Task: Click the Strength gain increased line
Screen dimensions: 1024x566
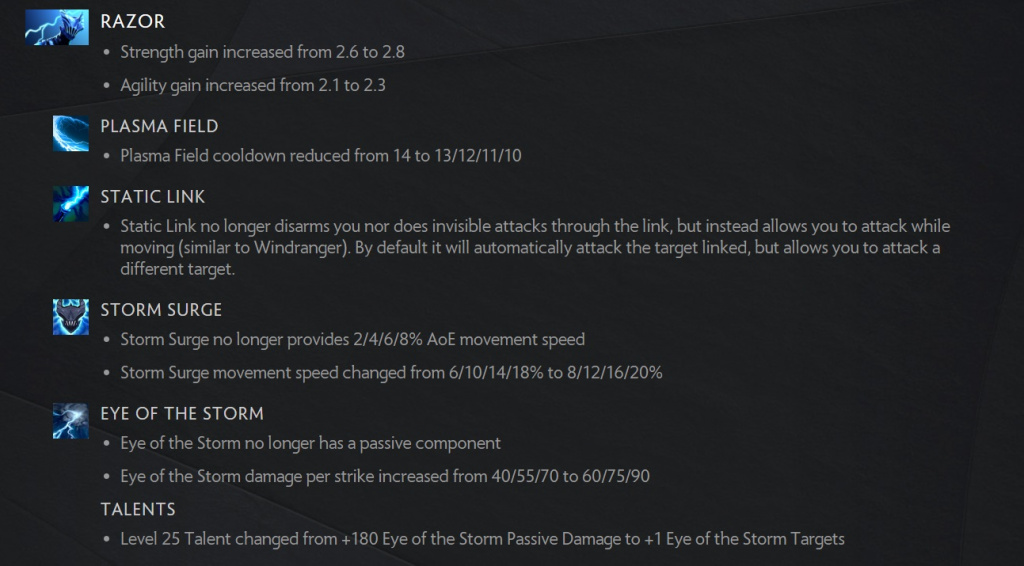Action: (262, 52)
